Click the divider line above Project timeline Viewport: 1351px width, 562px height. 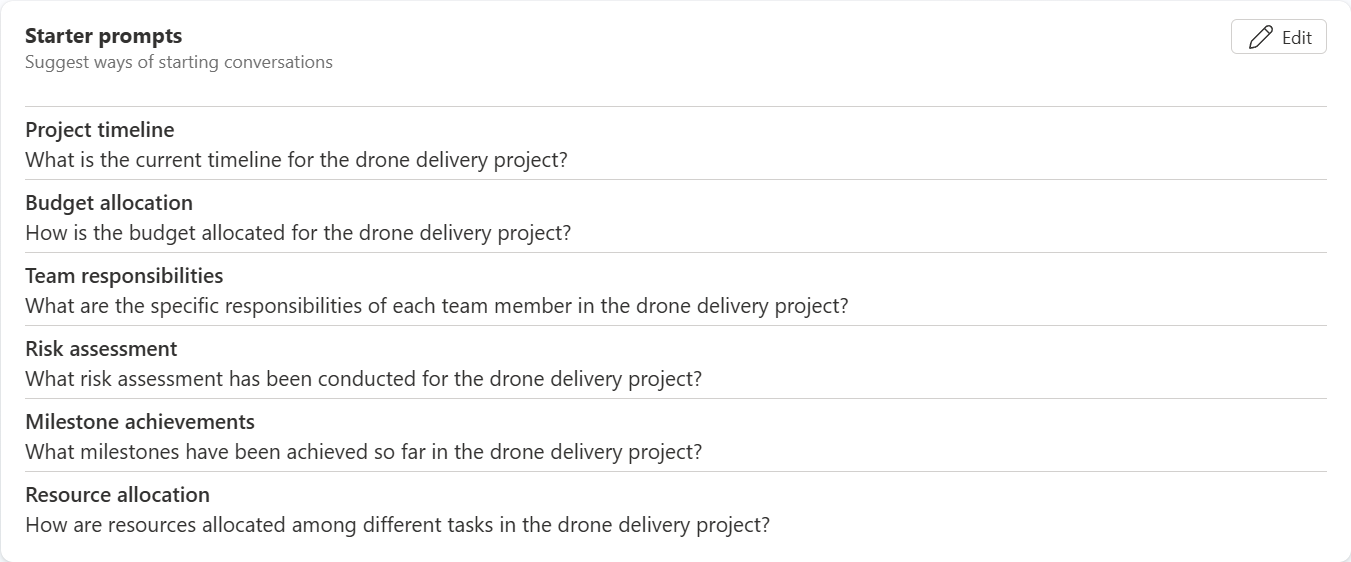[x=675, y=106]
